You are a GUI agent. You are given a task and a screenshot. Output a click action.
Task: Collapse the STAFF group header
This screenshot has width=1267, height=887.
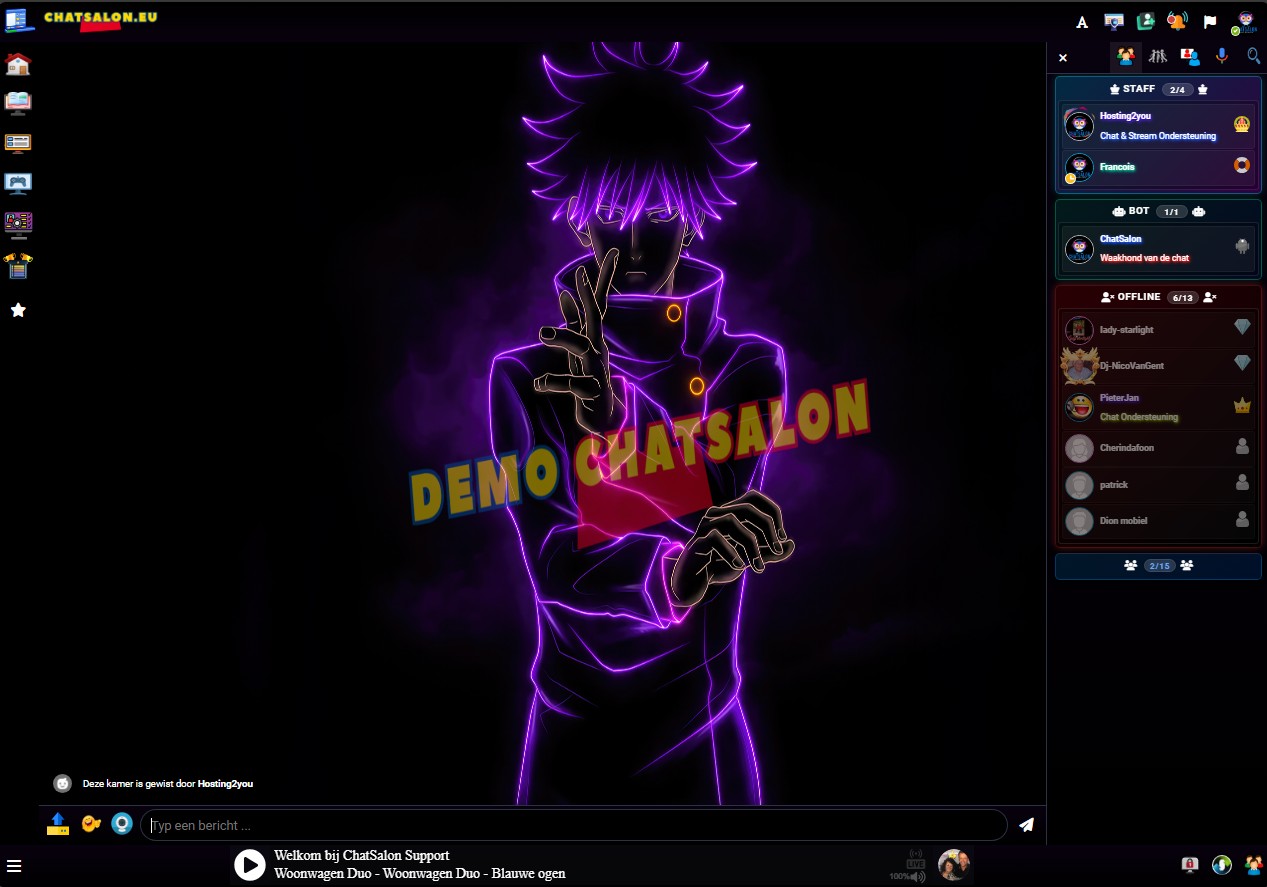[1158, 89]
